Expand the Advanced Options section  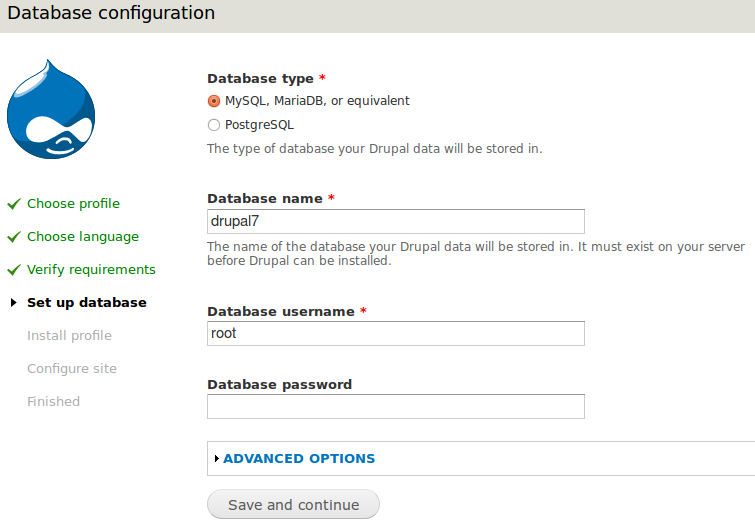tap(299, 459)
